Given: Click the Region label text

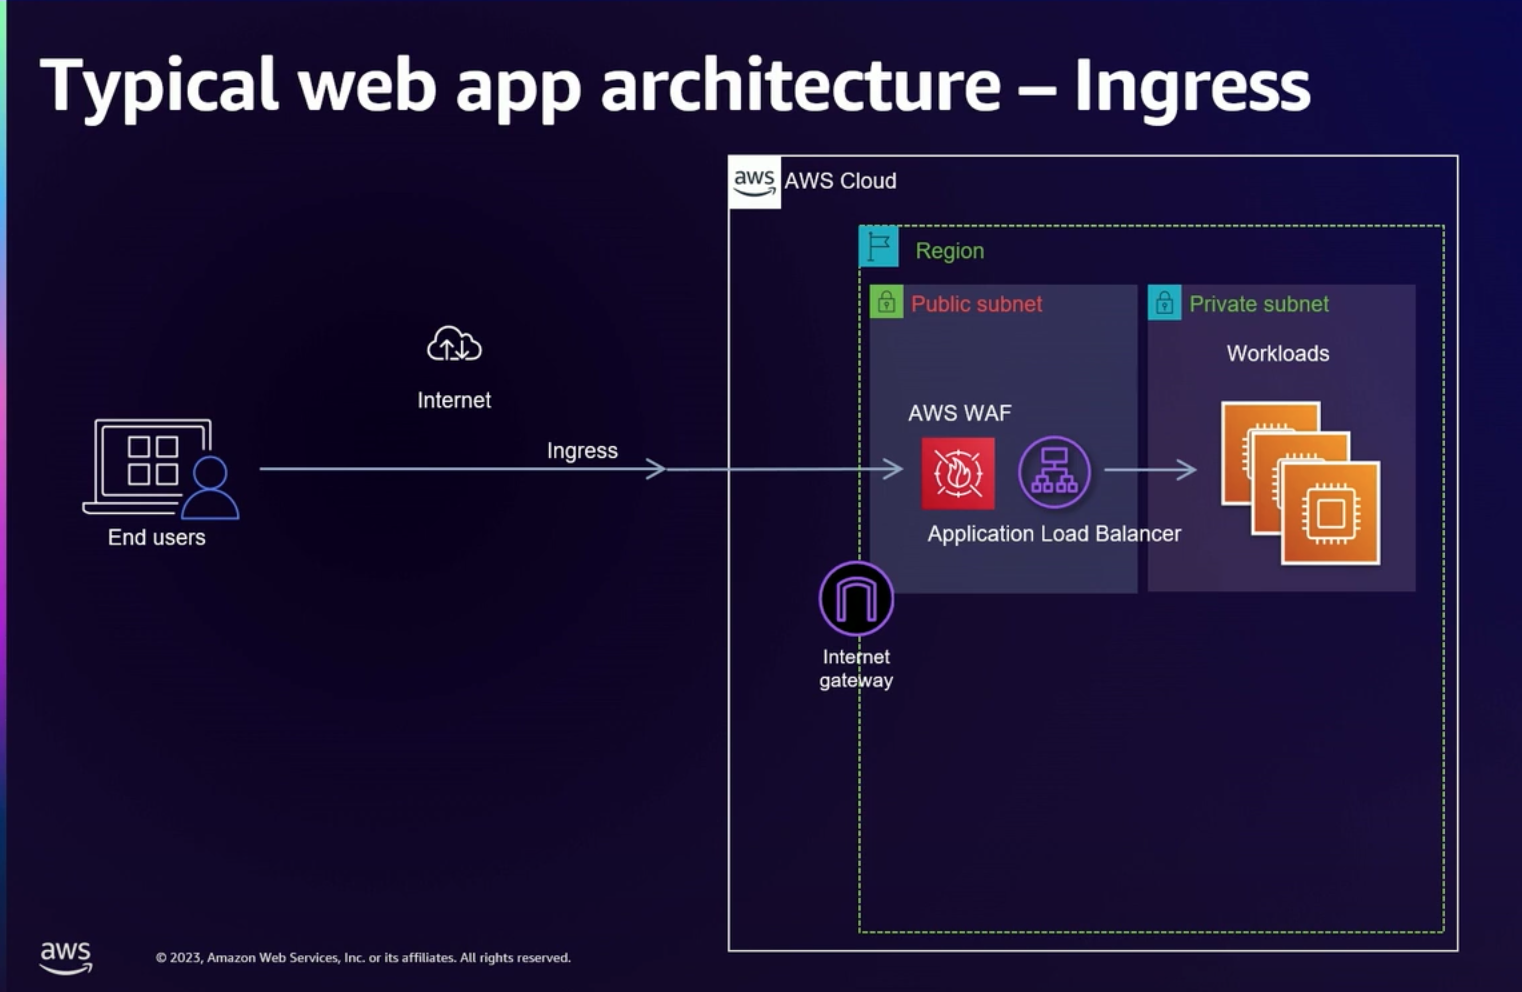Looking at the screenshot, I should [950, 250].
